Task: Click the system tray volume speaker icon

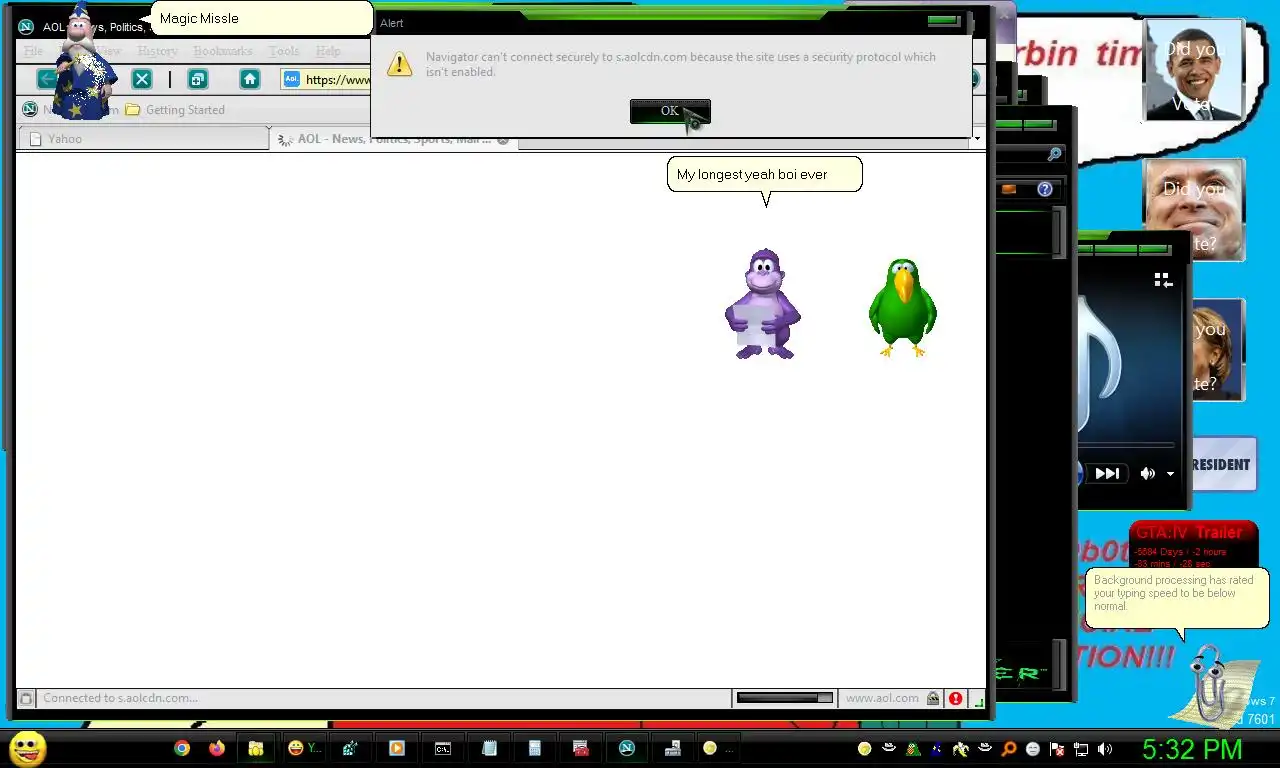Action: click(x=1105, y=749)
